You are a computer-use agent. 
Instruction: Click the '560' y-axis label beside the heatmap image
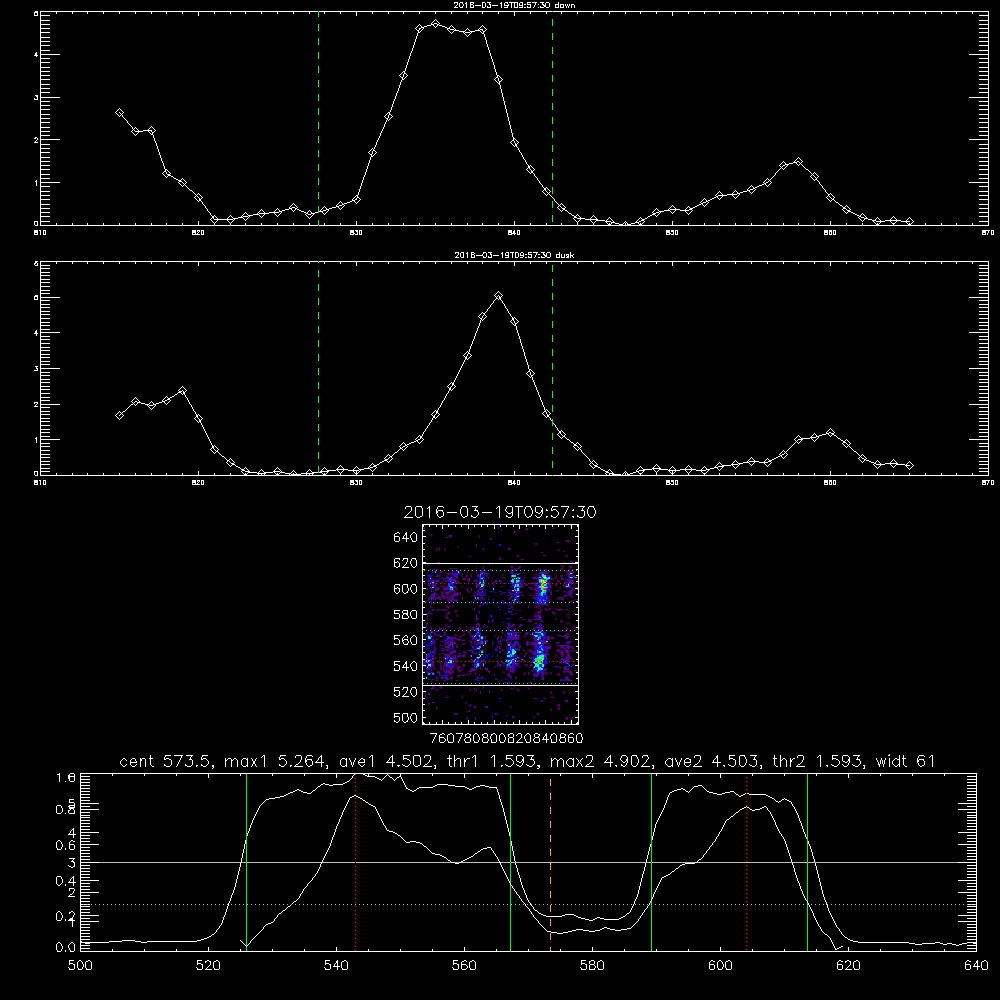pyautogui.click(x=405, y=640)
